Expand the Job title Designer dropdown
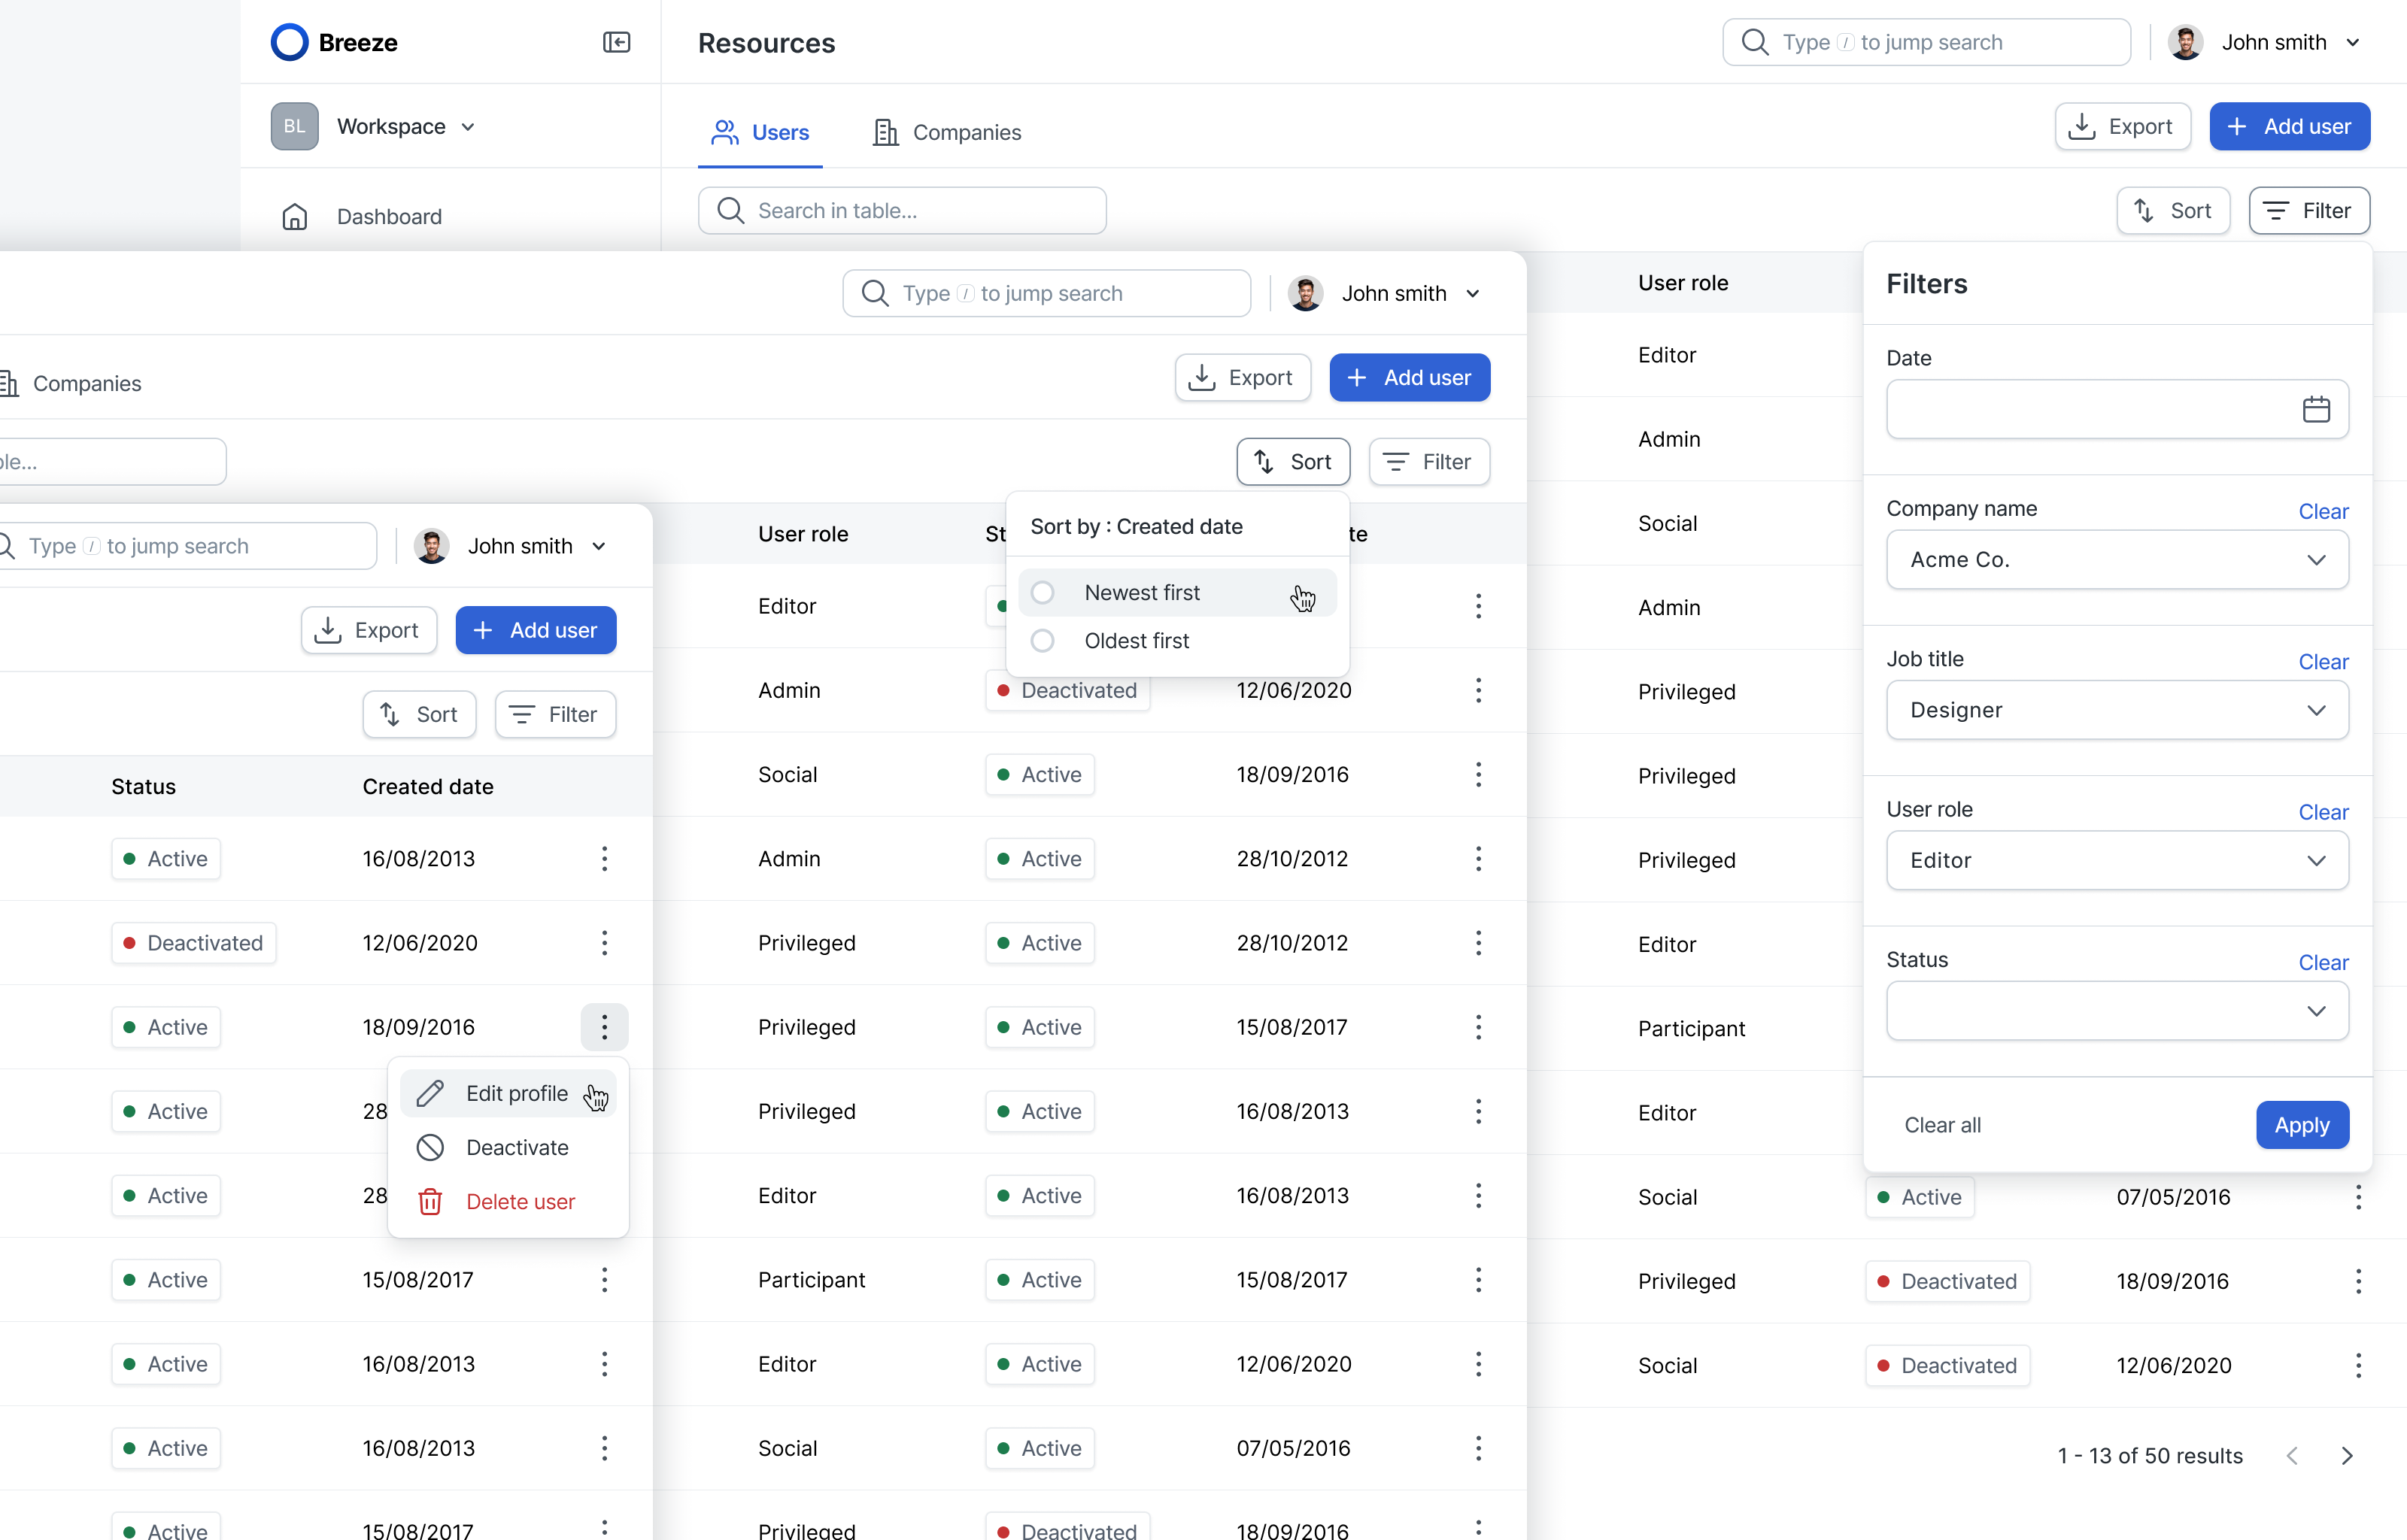2407x1540 pixels. coord(2117,710)
